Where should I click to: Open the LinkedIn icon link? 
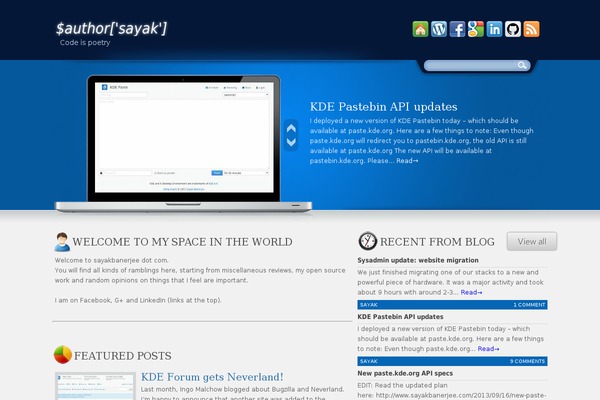(494, 29)
